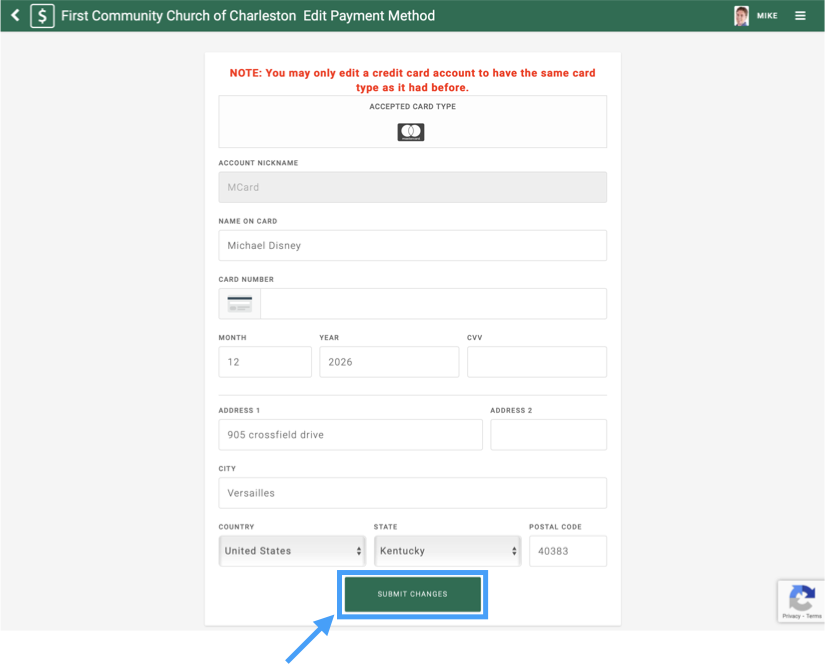The image size is (825, 664).
Task: Focus the Address 1 input
Action: point(350,435)
